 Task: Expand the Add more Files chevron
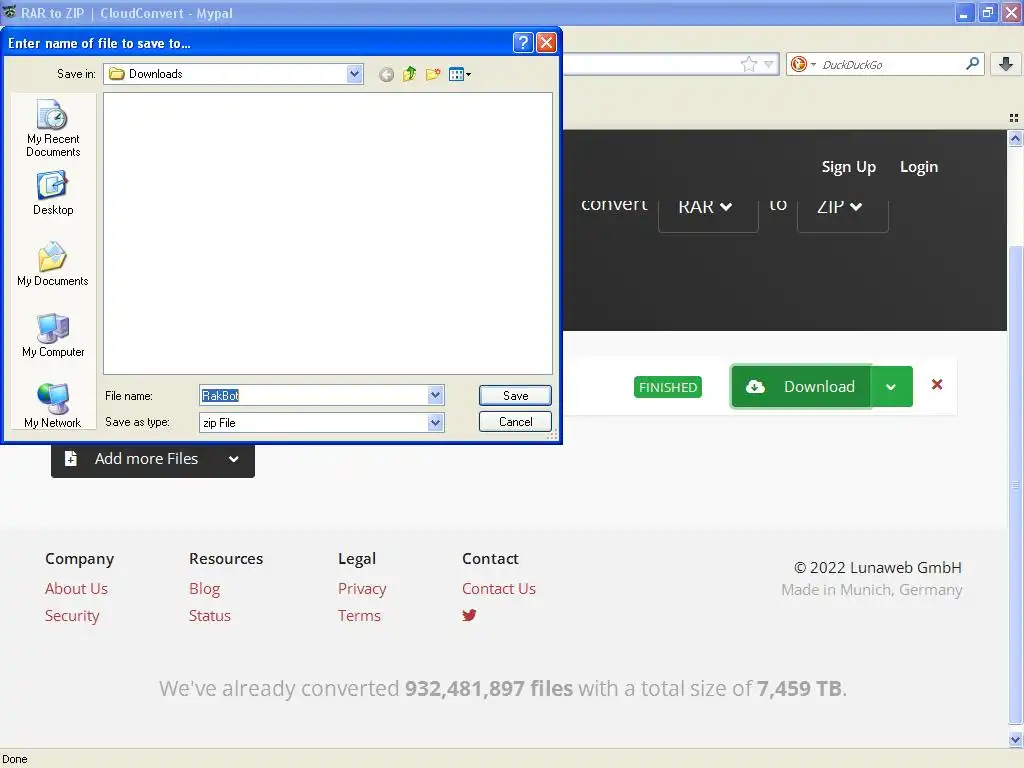234,459
